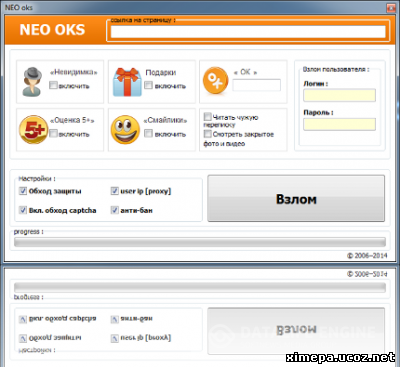Focus the ссылка на страницу input field
400x367 pixels.
coord(248,32)
